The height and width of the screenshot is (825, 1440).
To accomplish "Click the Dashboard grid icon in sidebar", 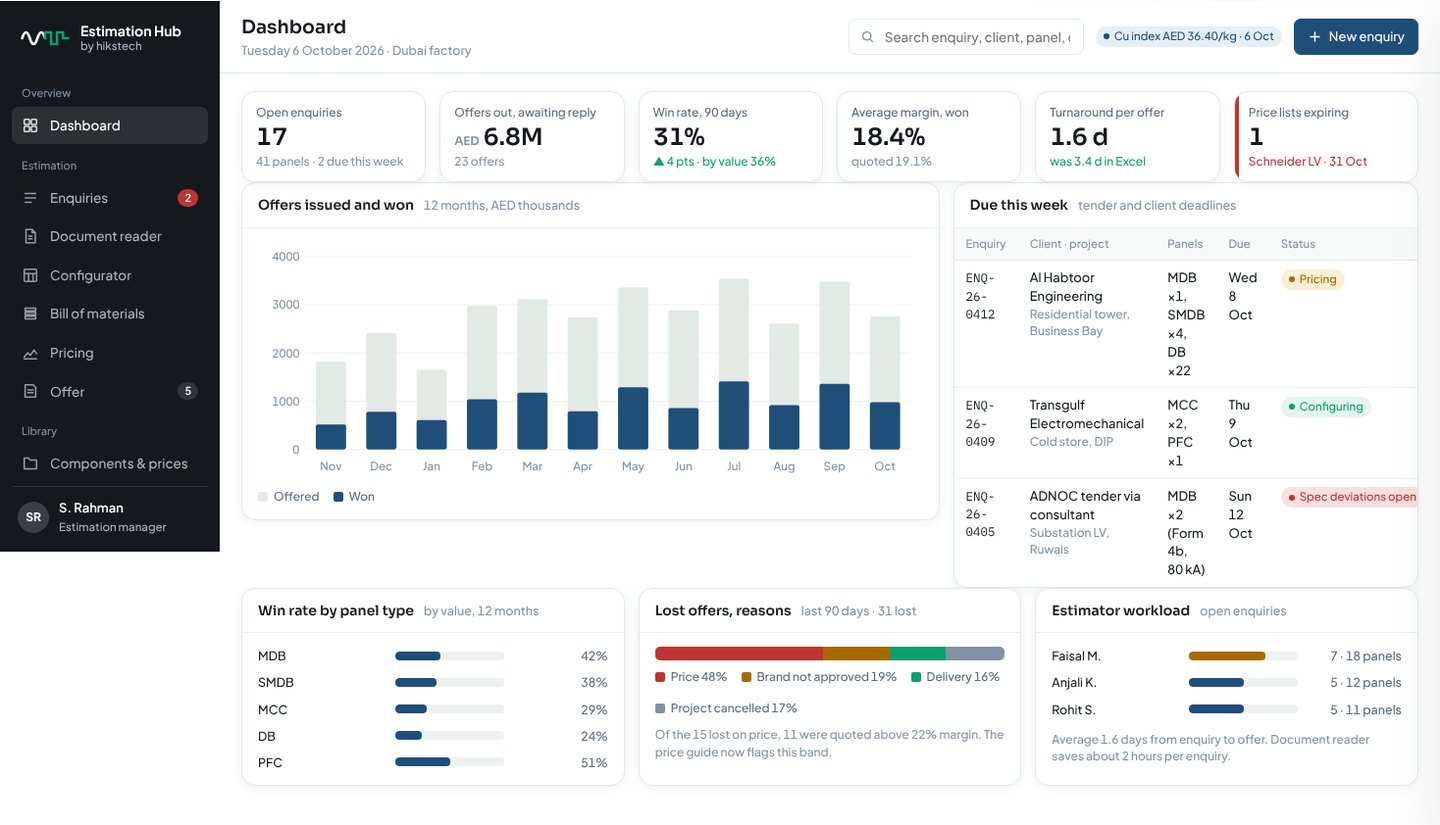I will 31,126.
